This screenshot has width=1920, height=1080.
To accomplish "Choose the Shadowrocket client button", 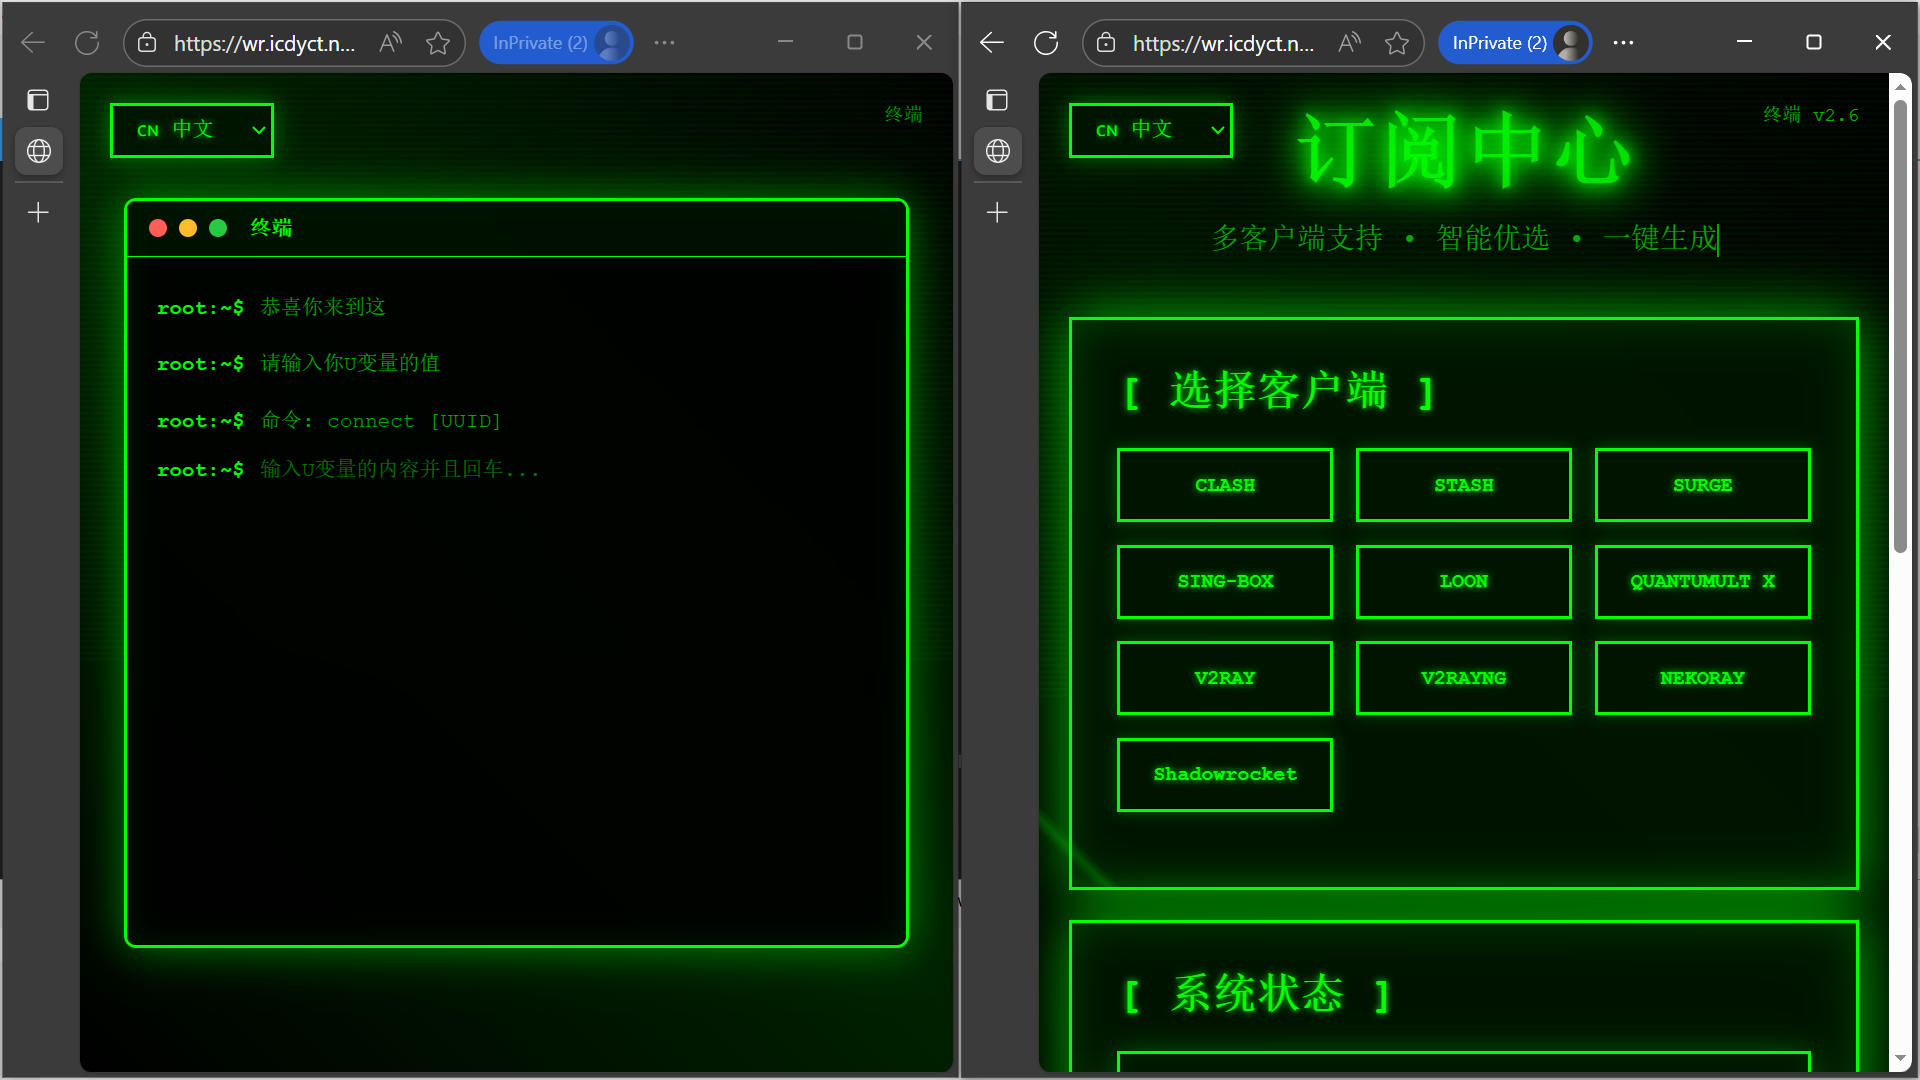I will [x=1224, y=774].
